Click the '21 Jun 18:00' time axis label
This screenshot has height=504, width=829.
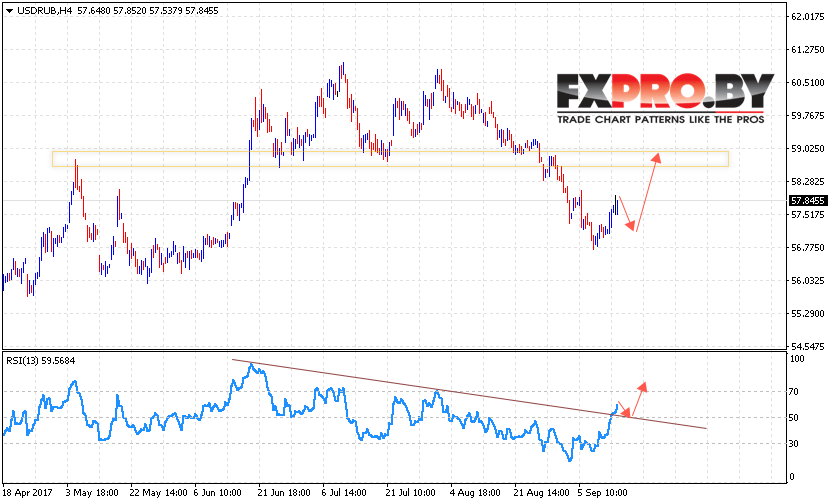[284, 493]
